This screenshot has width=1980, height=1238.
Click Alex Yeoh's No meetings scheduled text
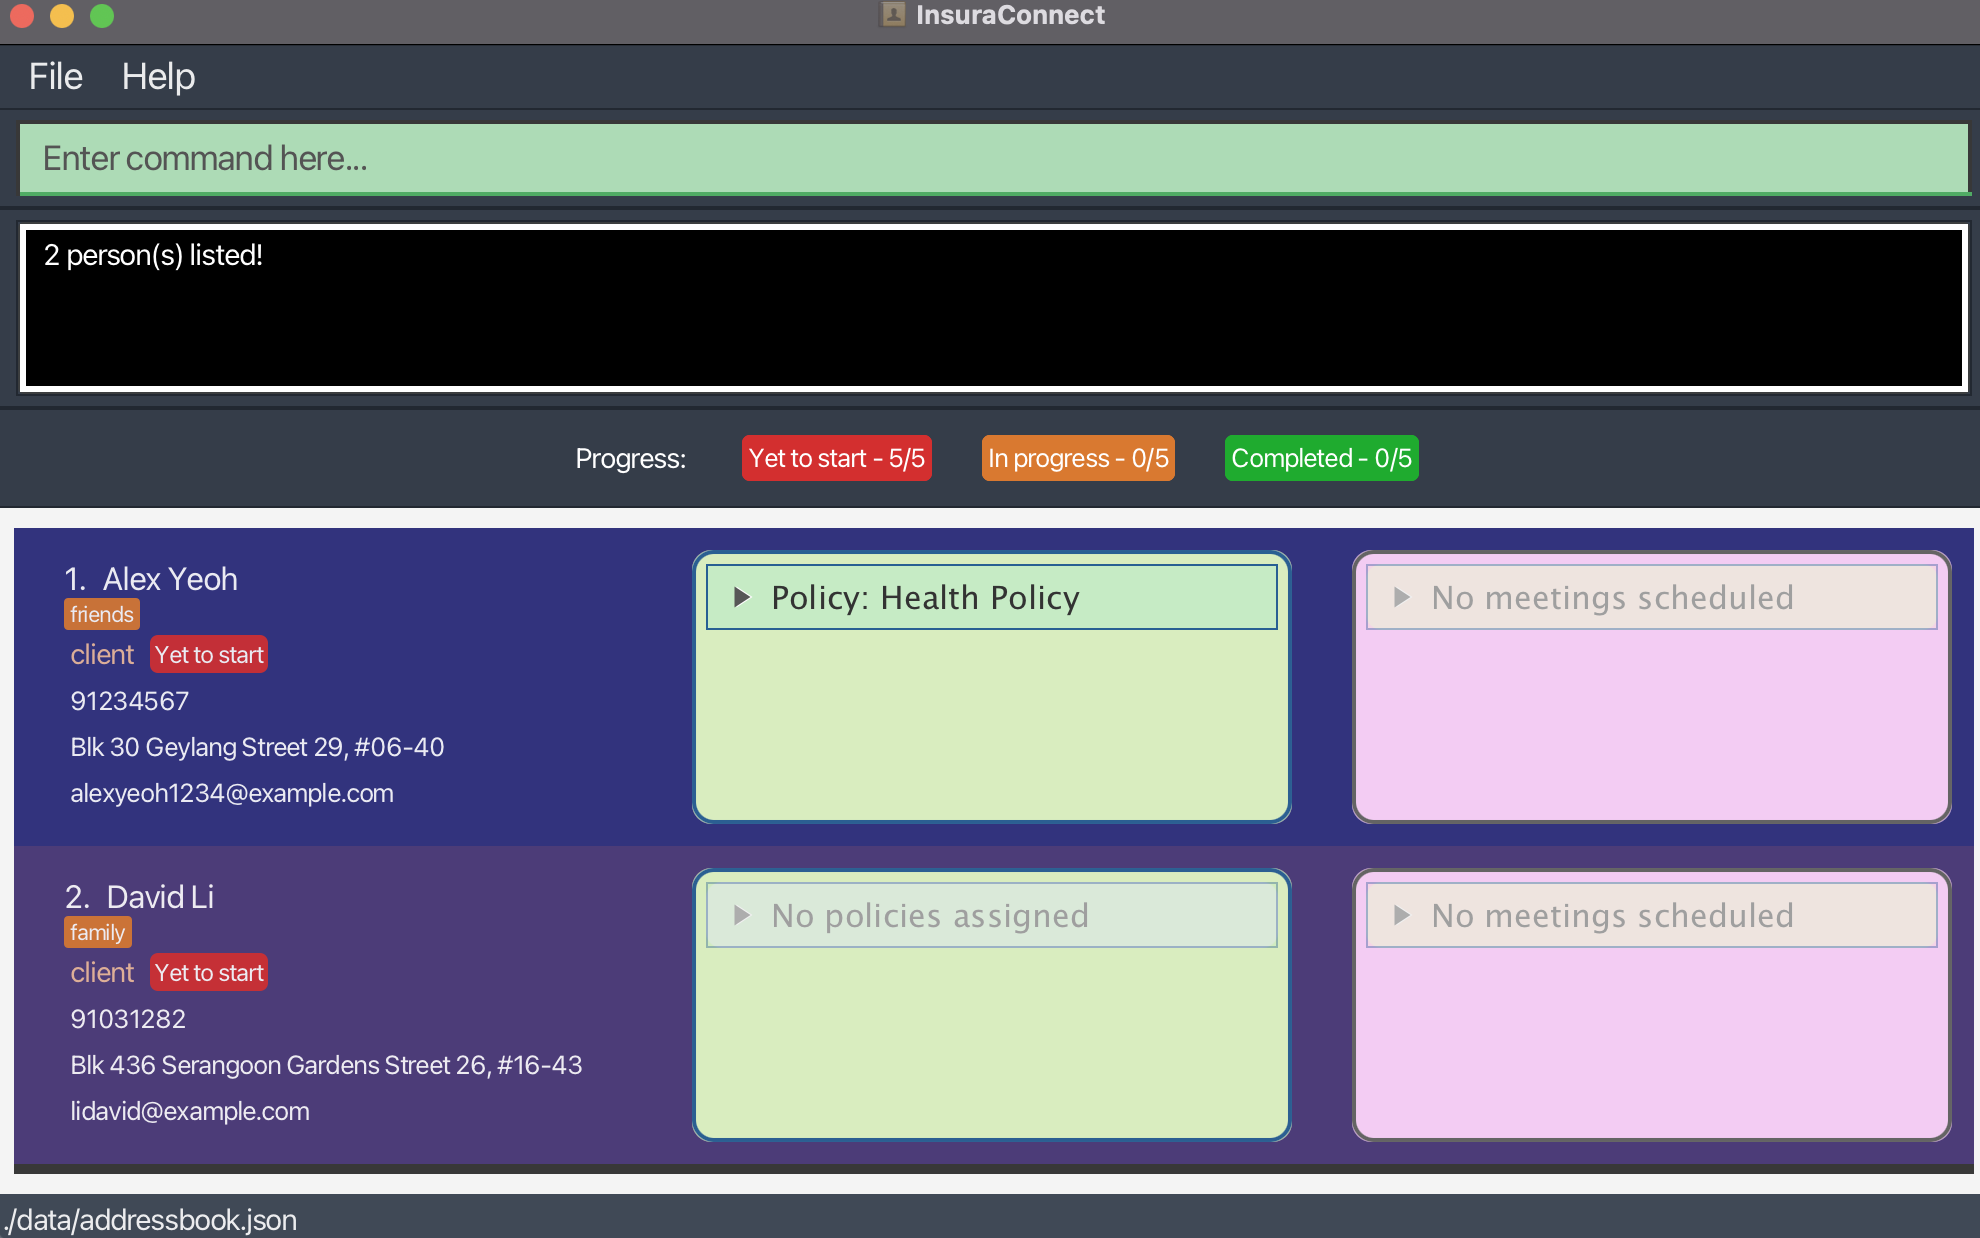tap(1612, 597)
